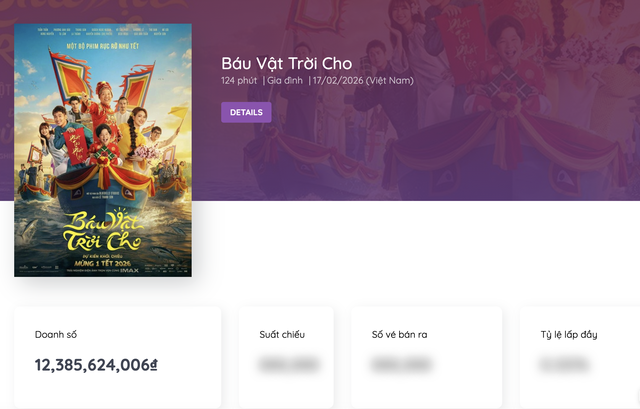Click the Doanh số card label
The image size is (640, 409).
tap(56, 334)
